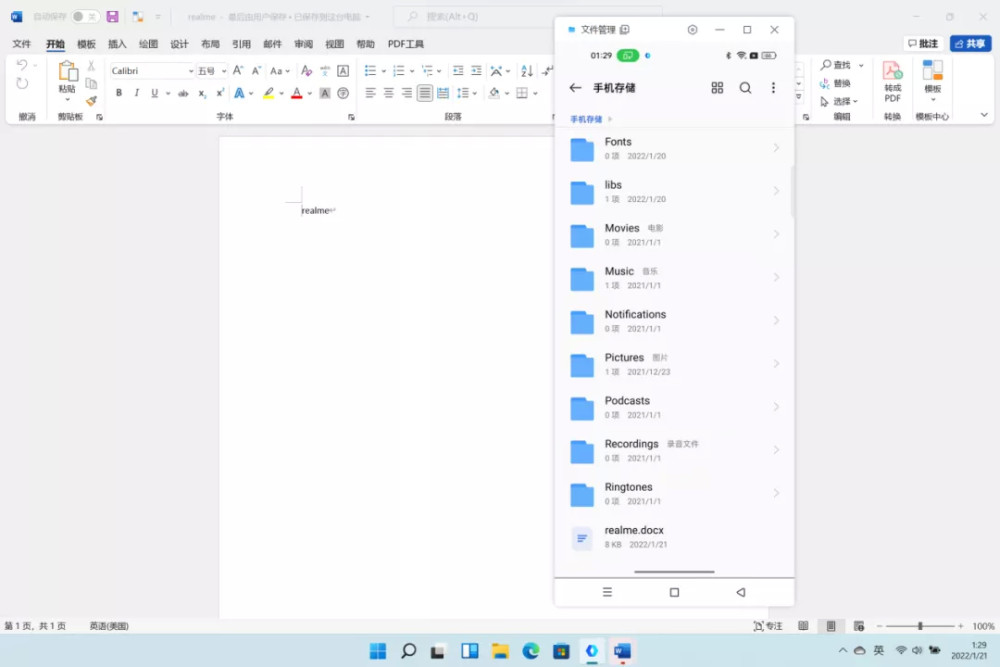Open three-dot more menu in file manager
1000x667 pixels.
coord(773,88)
